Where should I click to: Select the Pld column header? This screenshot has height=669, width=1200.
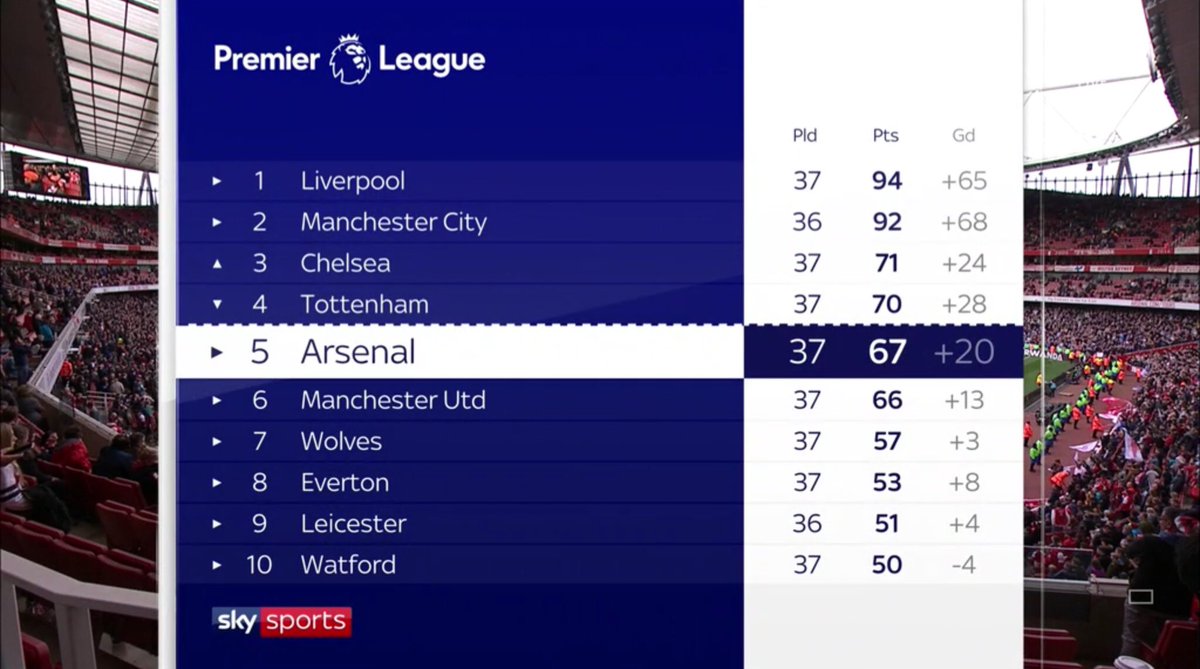pyautogui.click(x=805, y=136)
